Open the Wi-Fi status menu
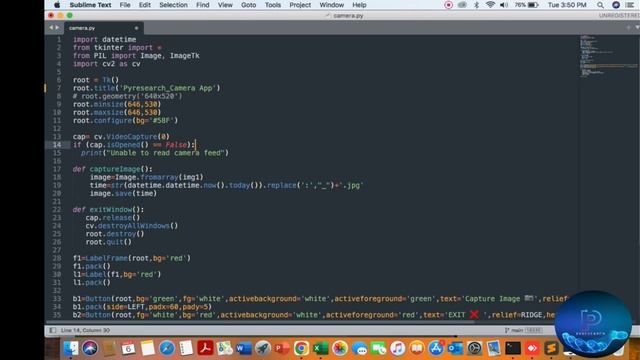640x360 pixels. (490, 5)
